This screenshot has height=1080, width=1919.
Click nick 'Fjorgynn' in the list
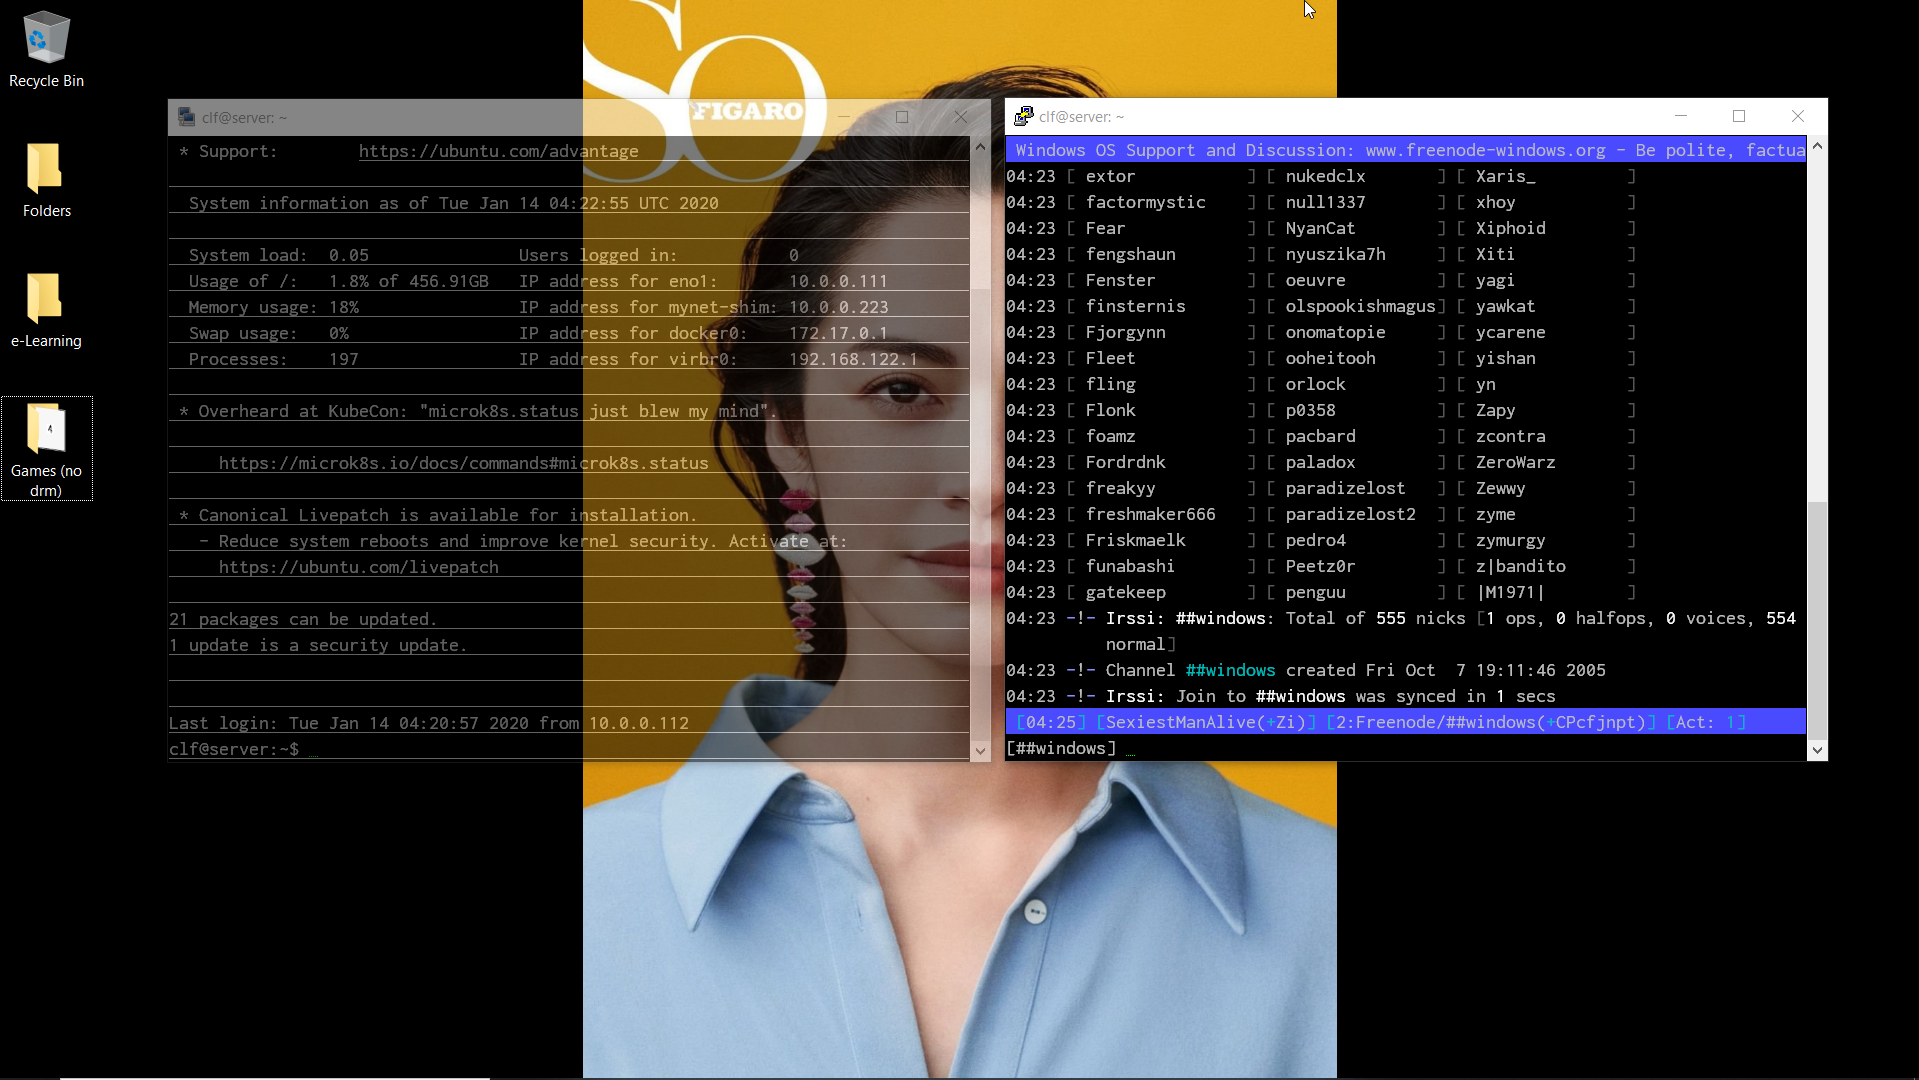(x=1126, y=332)
